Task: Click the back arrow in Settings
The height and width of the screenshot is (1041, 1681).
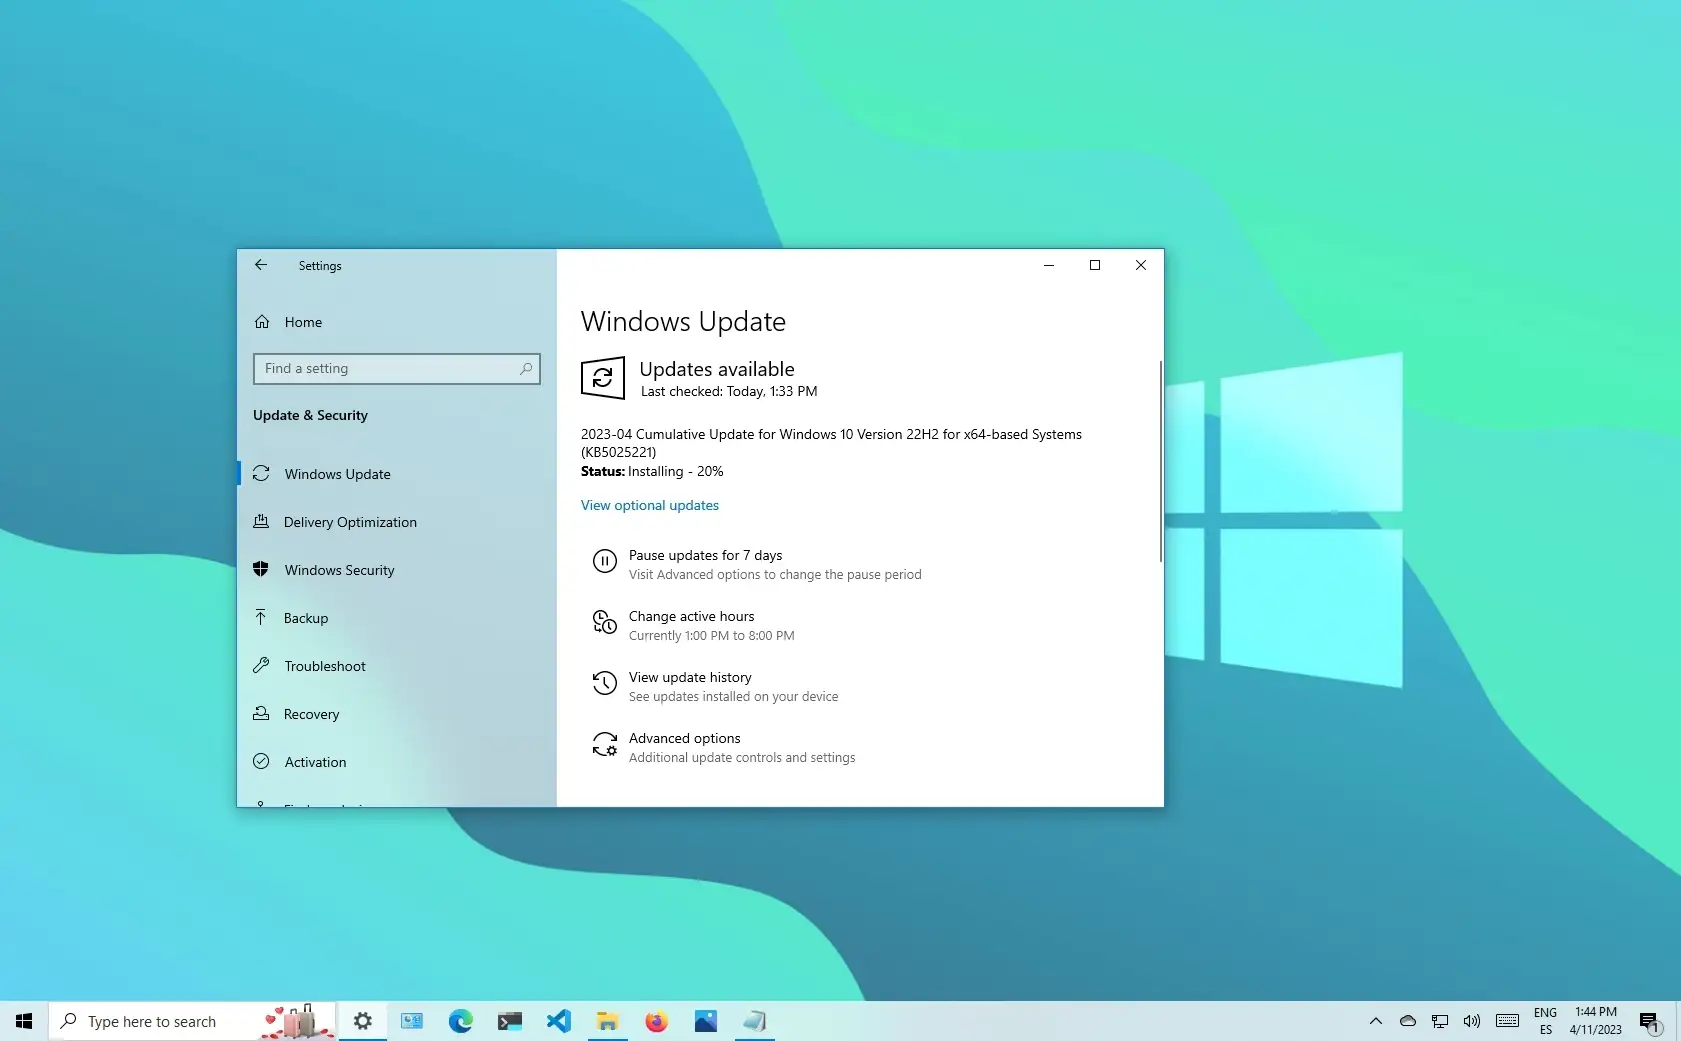Action: 261,265
